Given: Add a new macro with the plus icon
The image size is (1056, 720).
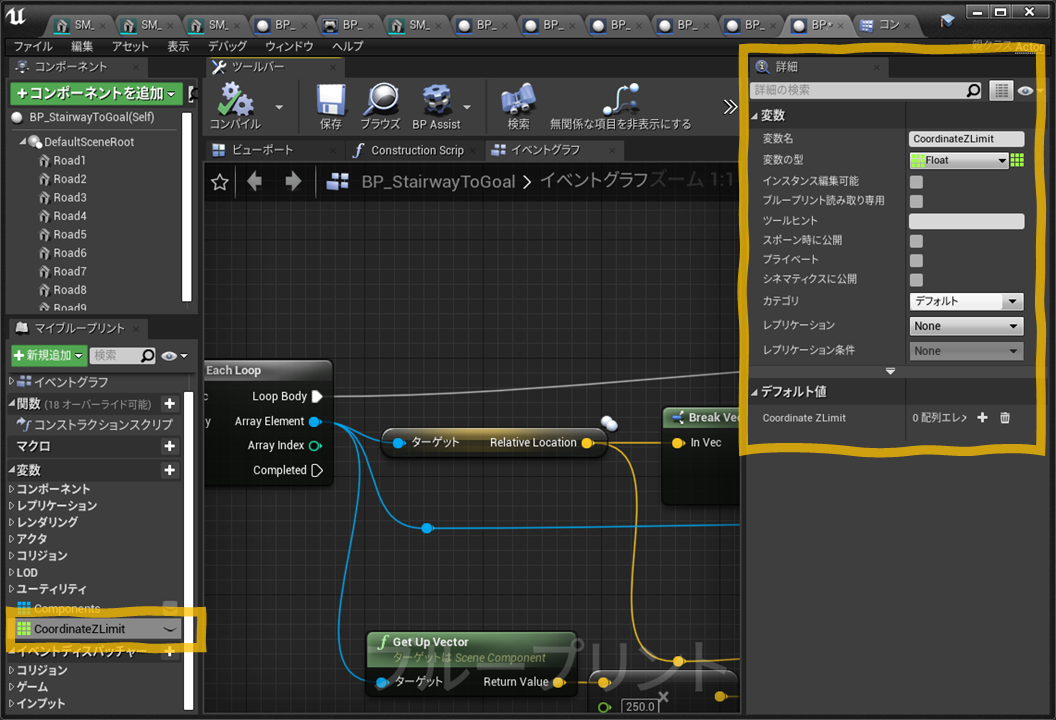Looking at the screenshot, I should tap(170, 446).
